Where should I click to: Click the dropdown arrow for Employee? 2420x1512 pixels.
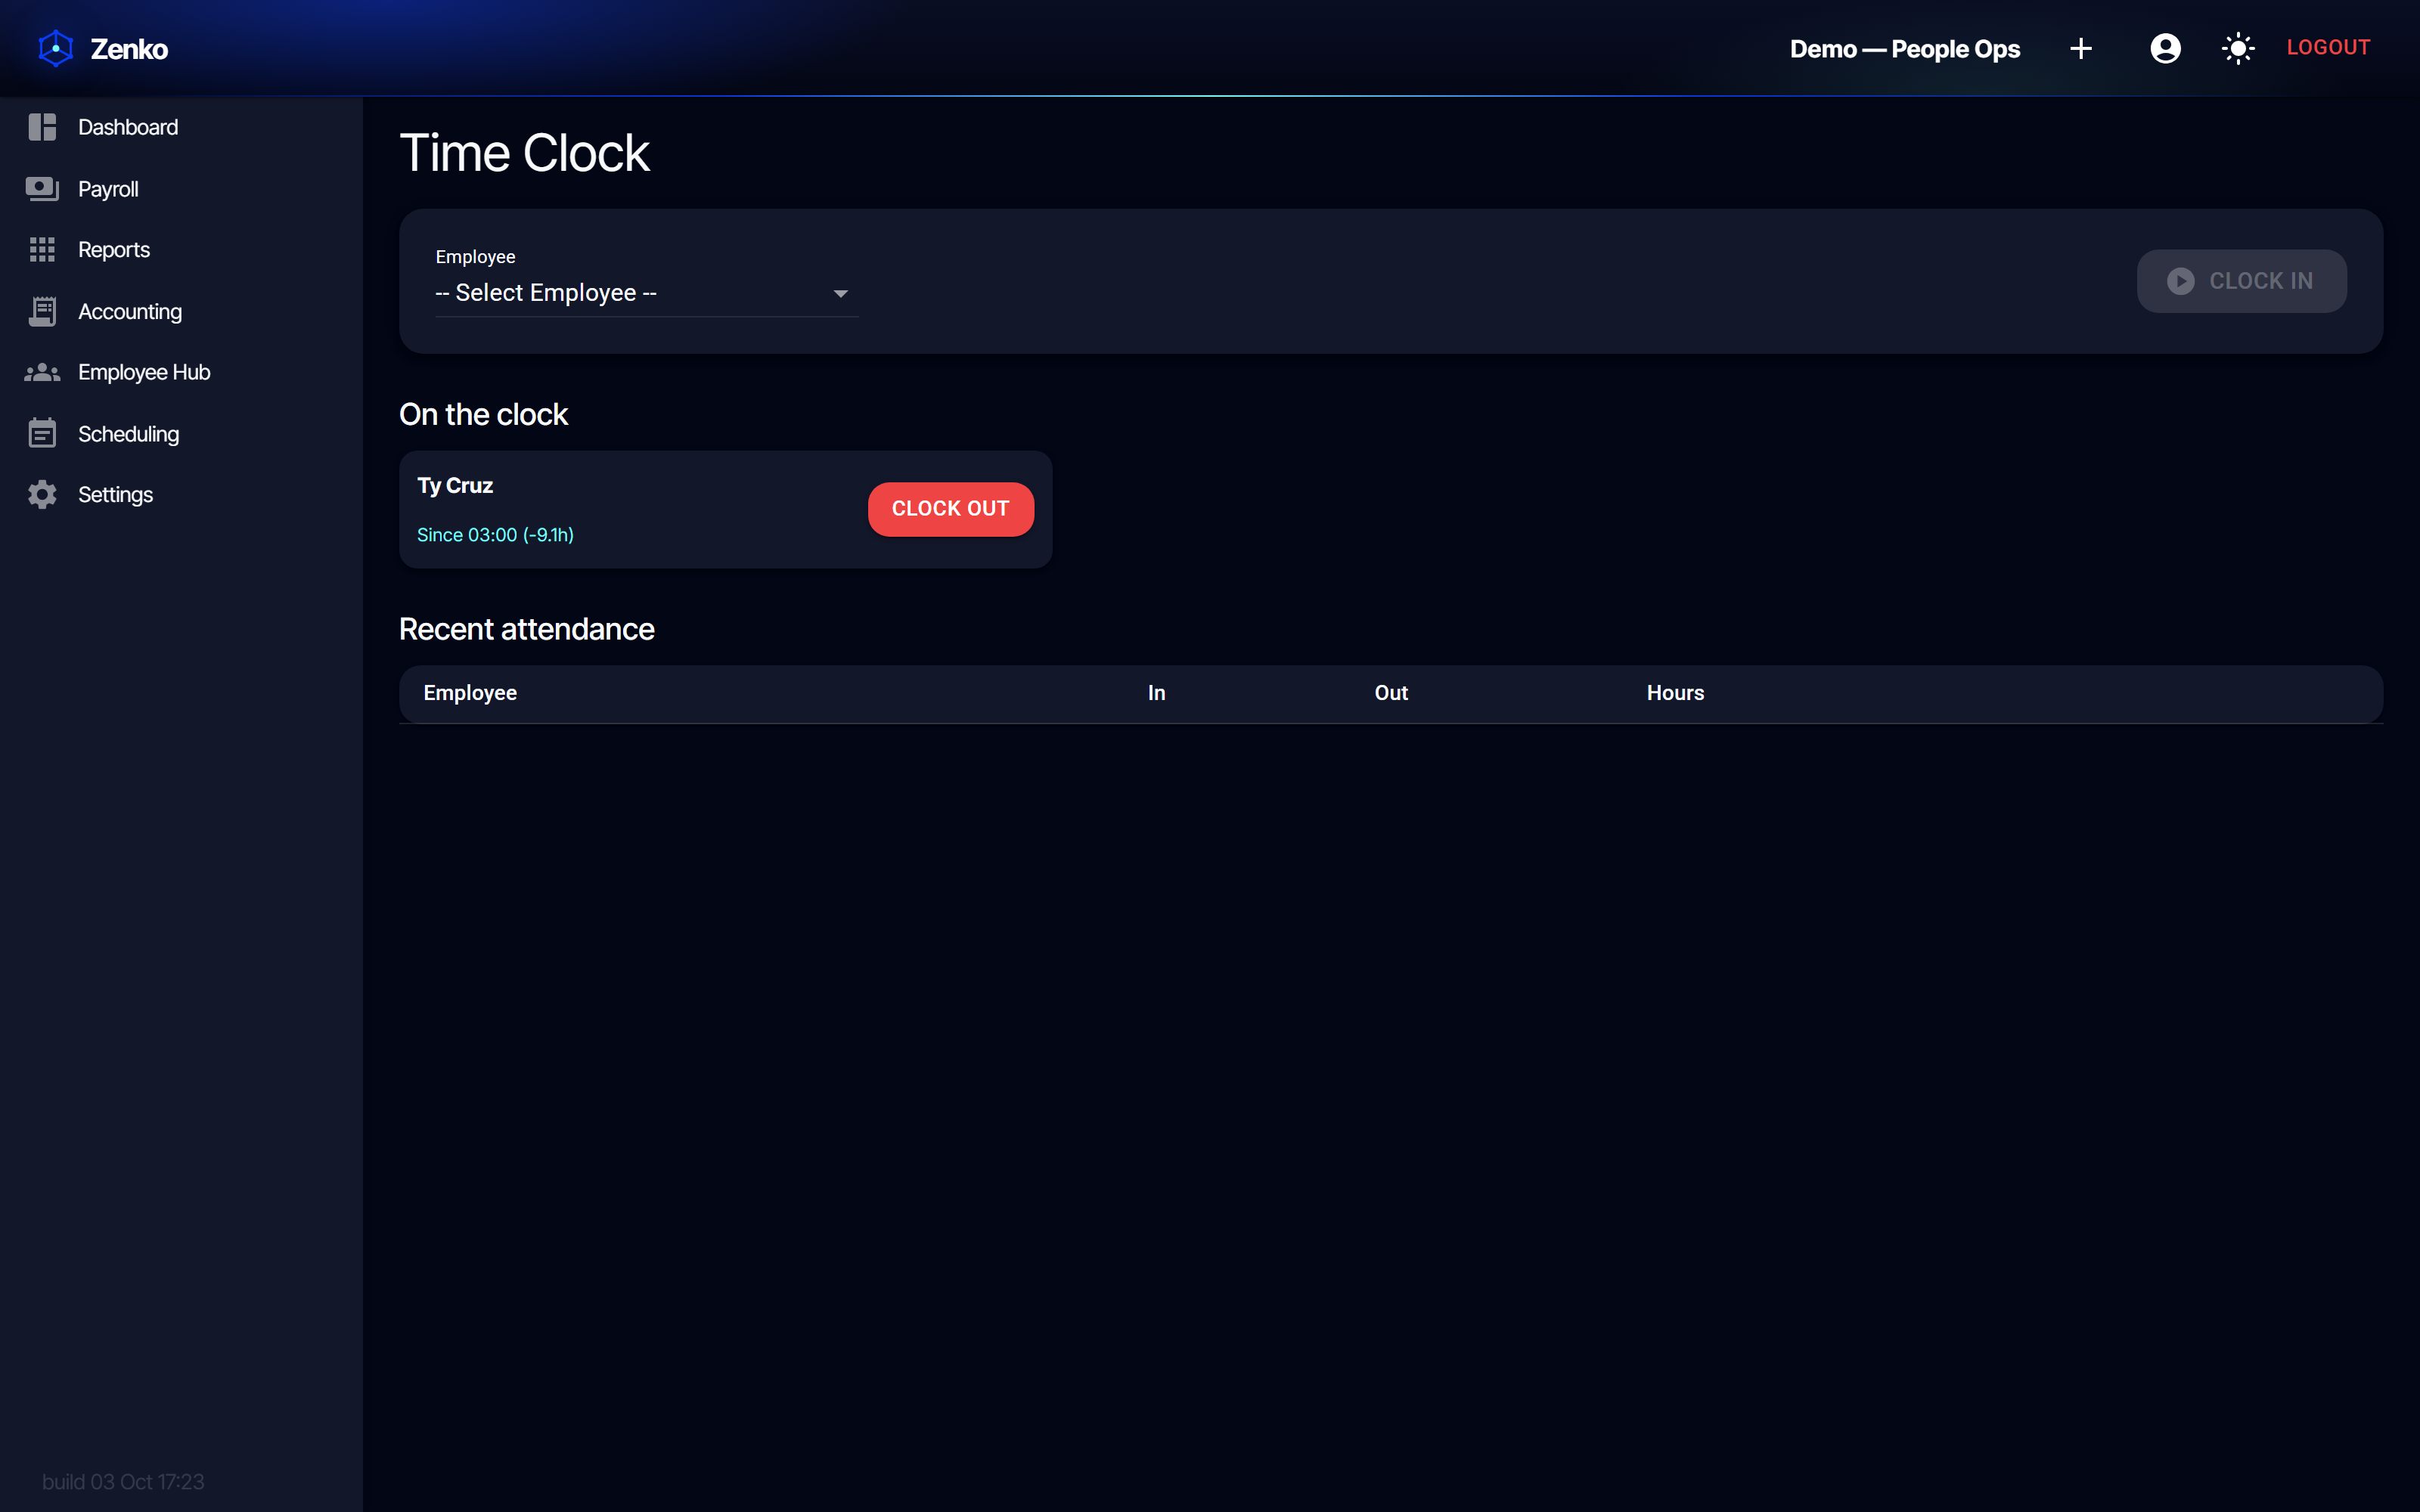[840, 294]
